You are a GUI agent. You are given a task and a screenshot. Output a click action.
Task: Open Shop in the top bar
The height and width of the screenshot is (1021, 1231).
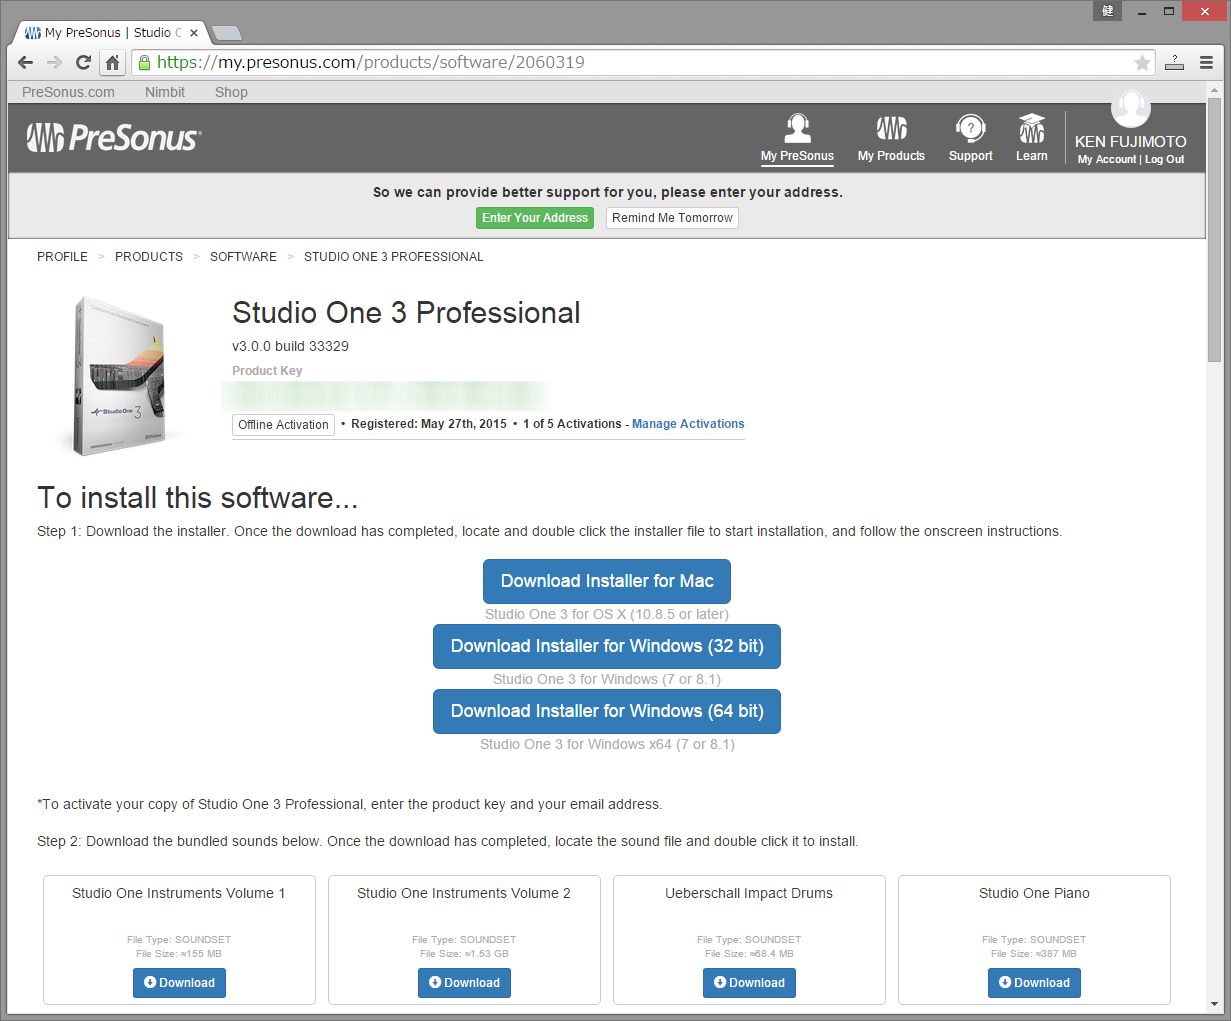click(x=231, y=92)
